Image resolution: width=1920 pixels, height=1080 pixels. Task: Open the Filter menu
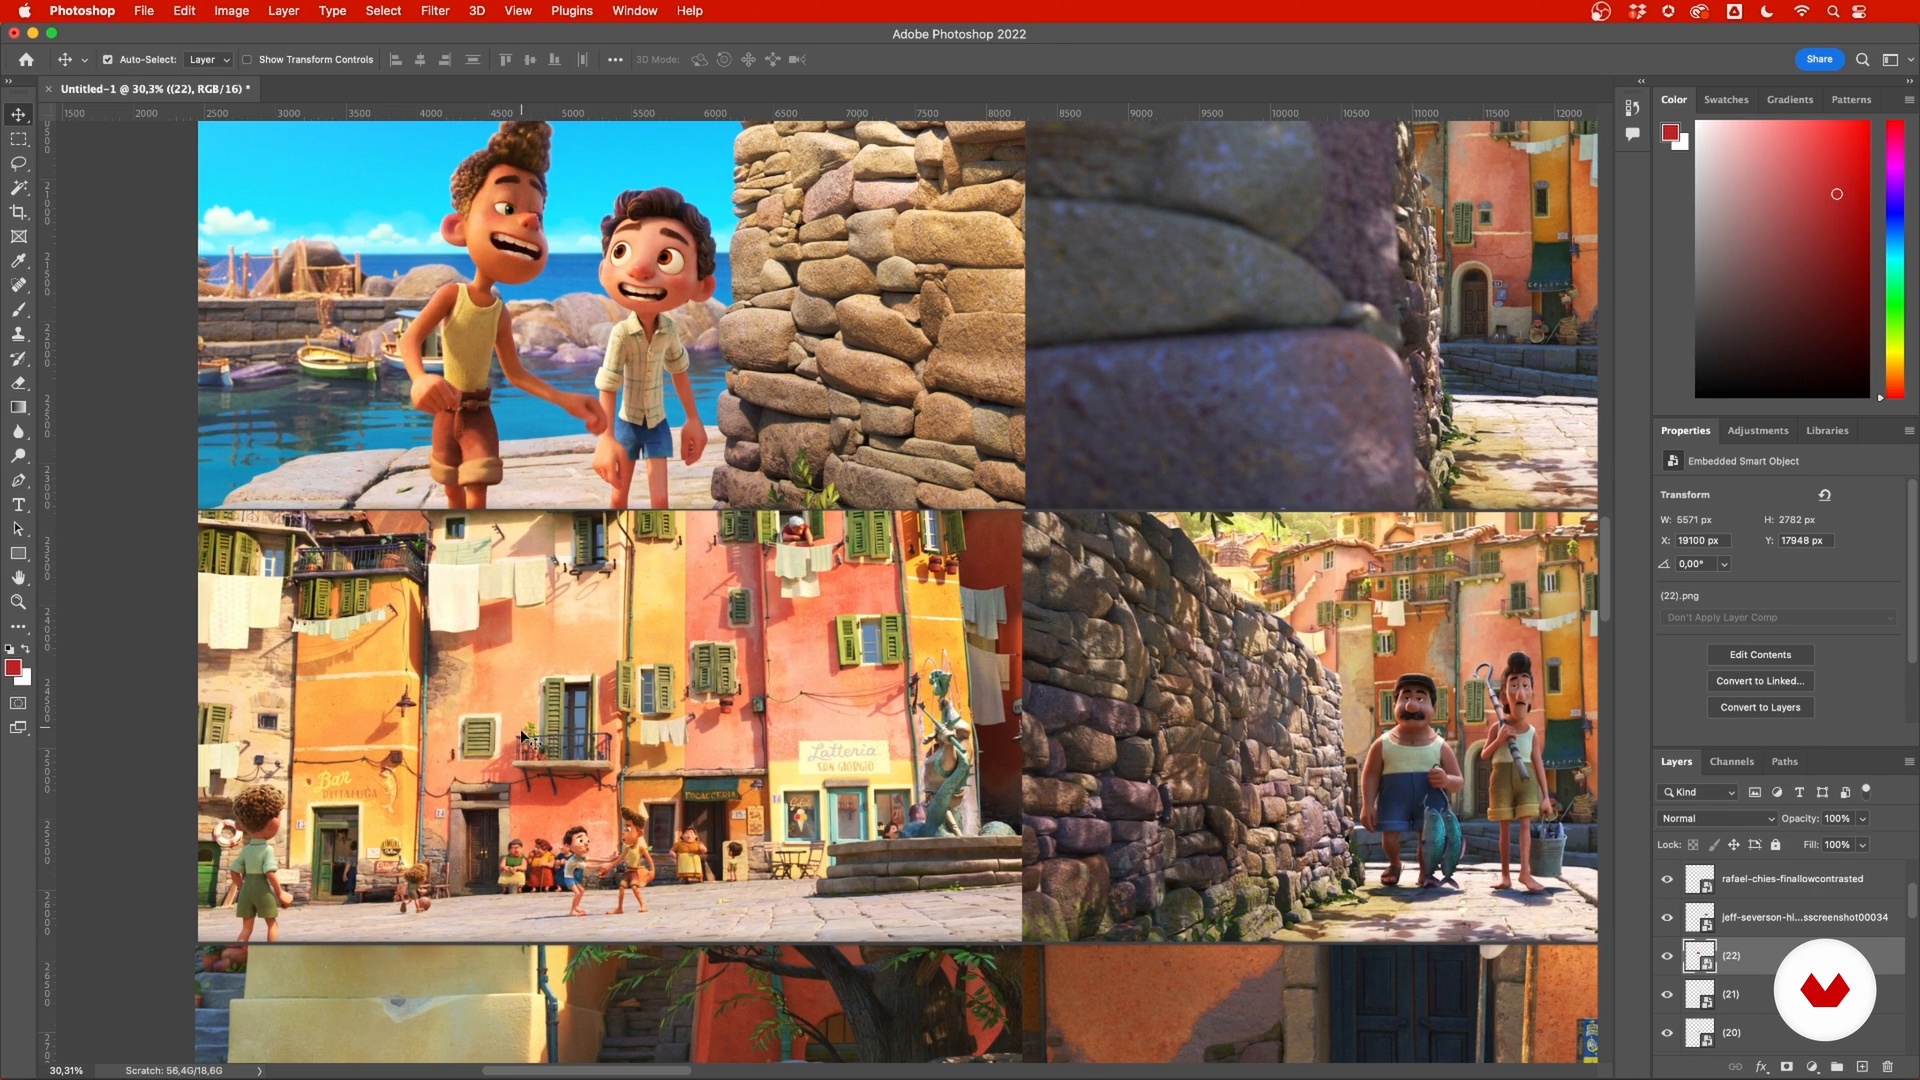click(435, 11)
